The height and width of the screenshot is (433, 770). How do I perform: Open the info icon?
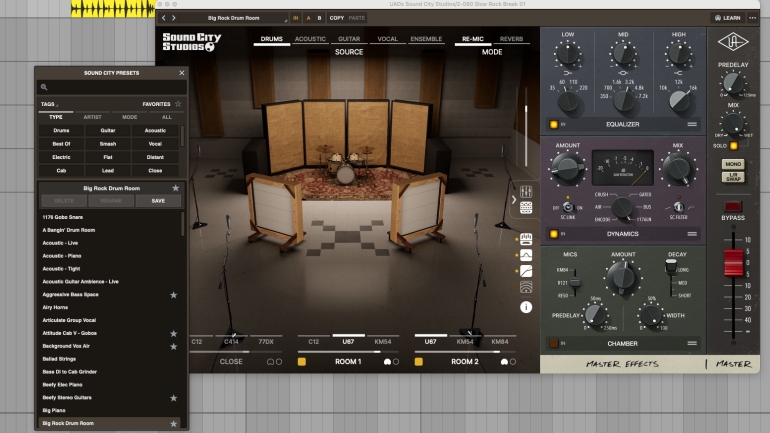click(526, 307)
